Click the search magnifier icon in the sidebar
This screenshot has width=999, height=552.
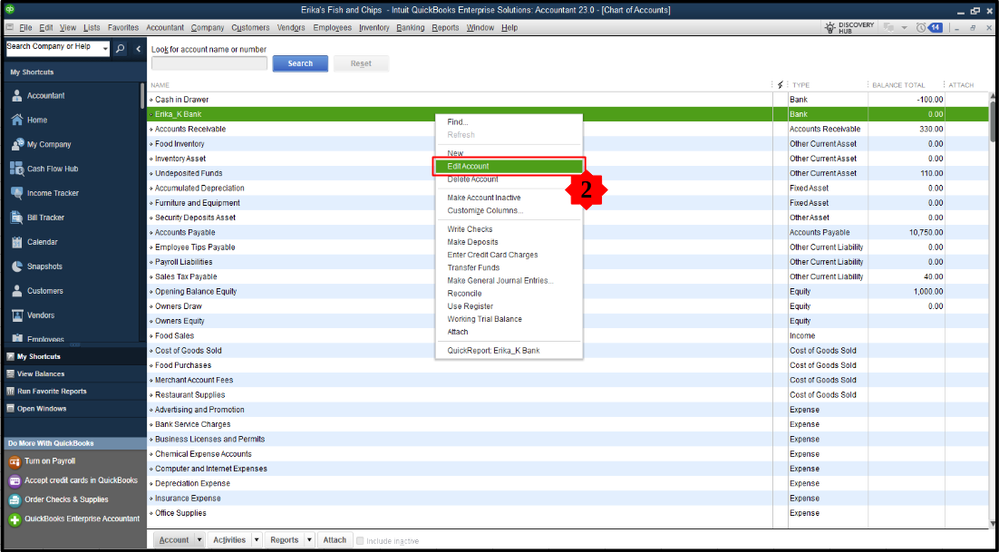tap(120, 48)
